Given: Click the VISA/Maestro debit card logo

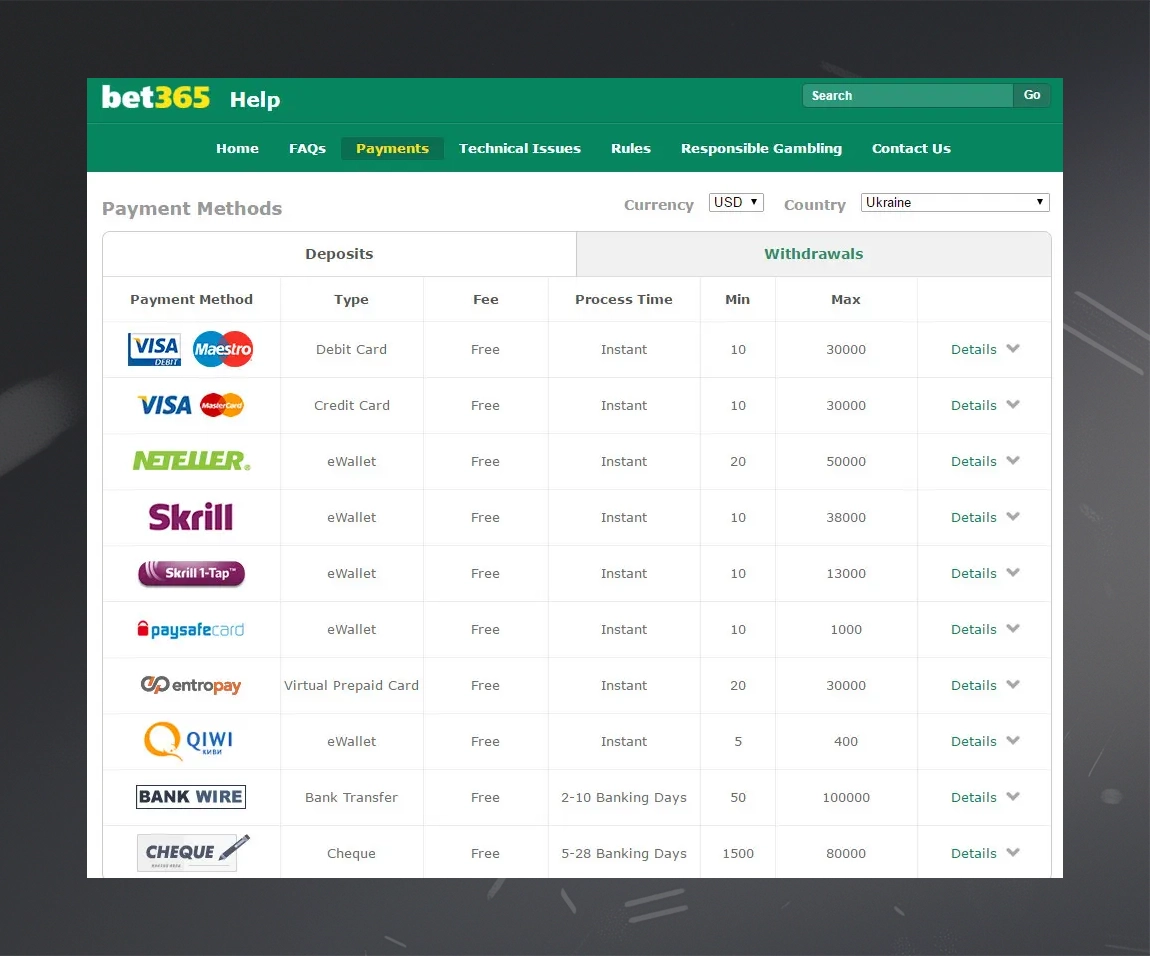Looking at the screenshot, I should (191, 349).
